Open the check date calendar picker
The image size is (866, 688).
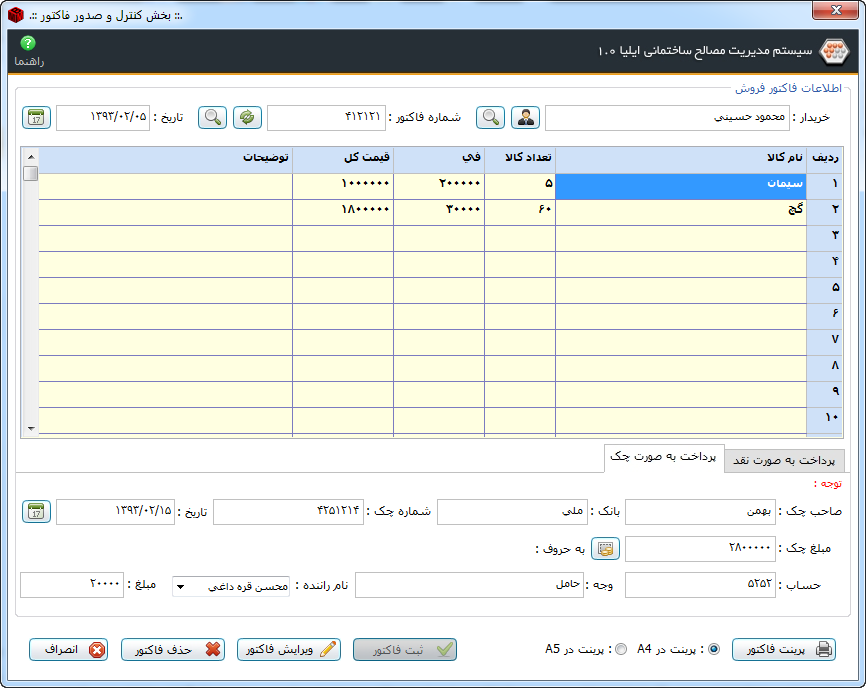36,512
